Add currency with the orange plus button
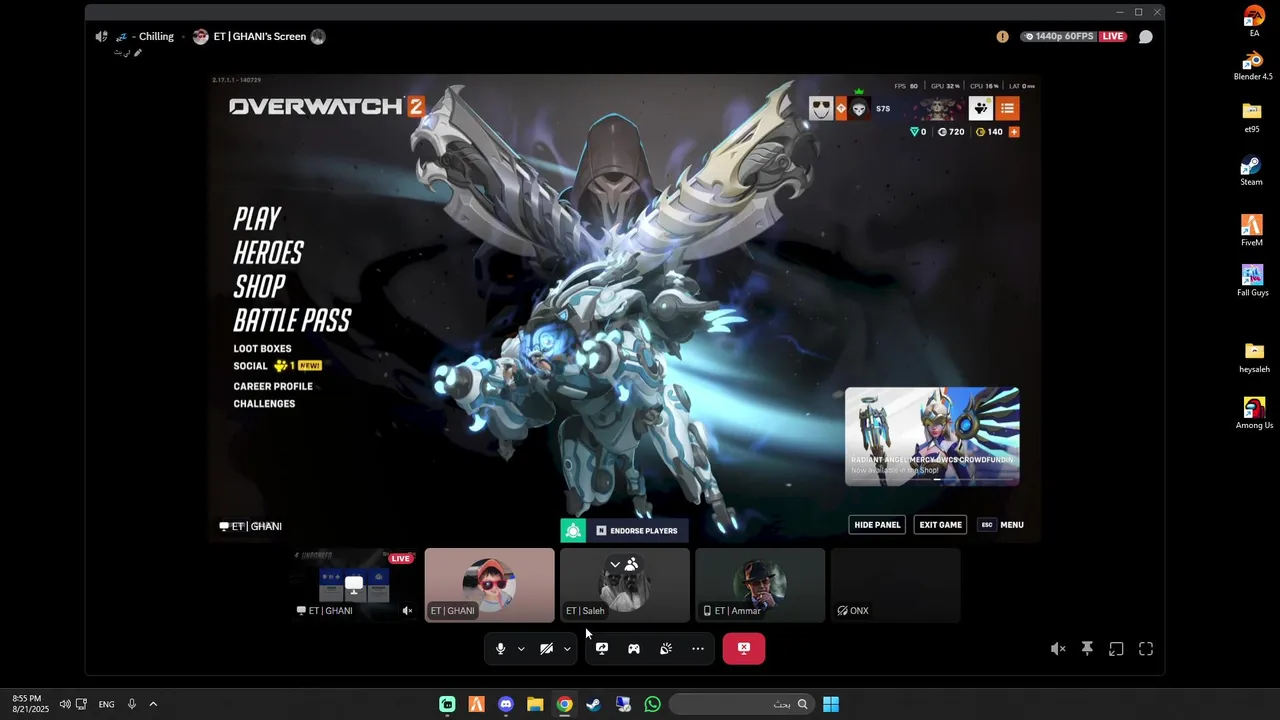This screenshot has height=720, width=1280. pos(1014,132)
